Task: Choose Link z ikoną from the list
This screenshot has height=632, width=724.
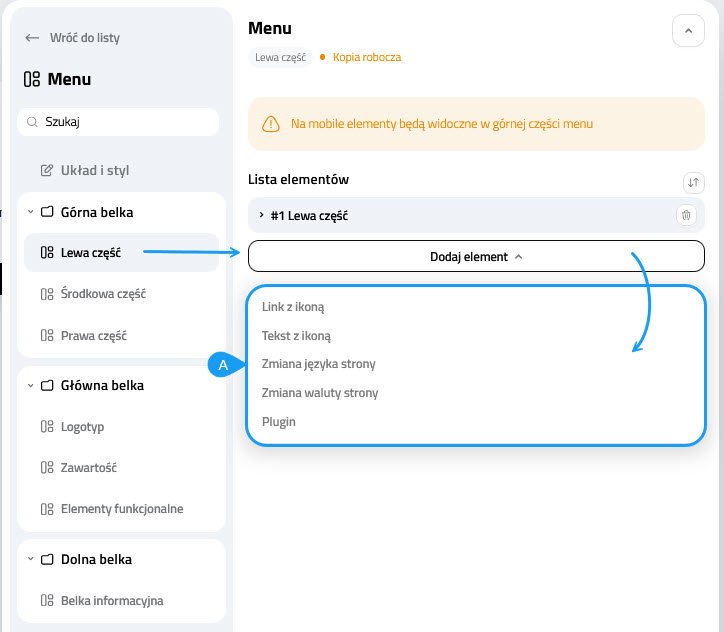Action: click(293, 307)
